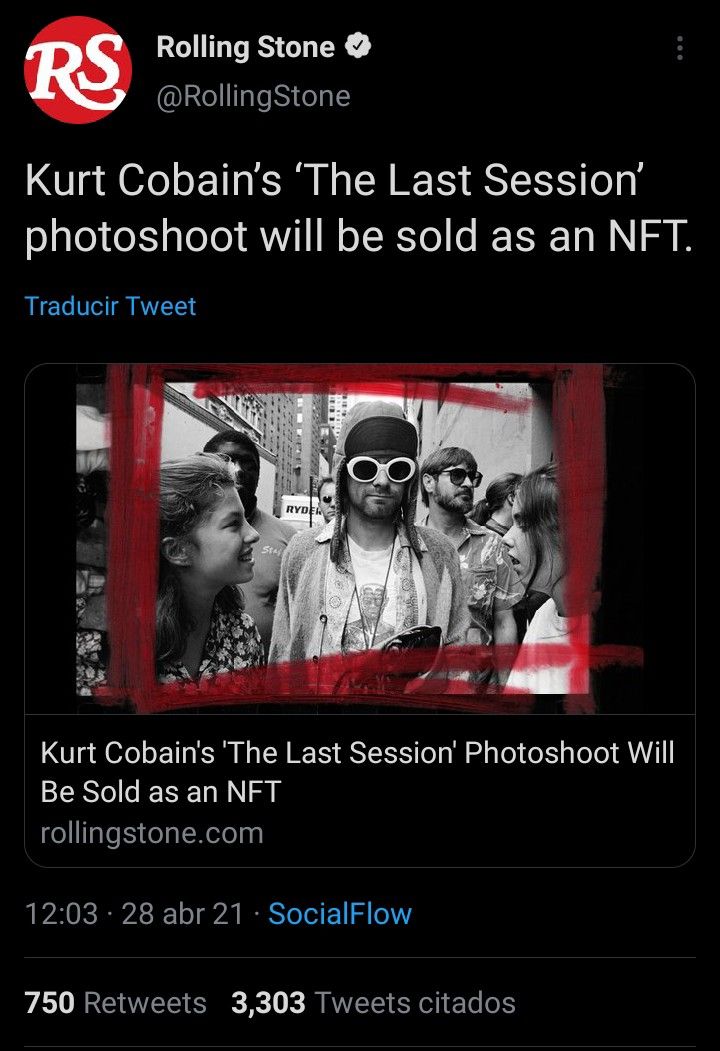This screenshot has height=1051, width=720.
Task: View the 3,303 Tweets citados list
Action: tap(270, 1003)
